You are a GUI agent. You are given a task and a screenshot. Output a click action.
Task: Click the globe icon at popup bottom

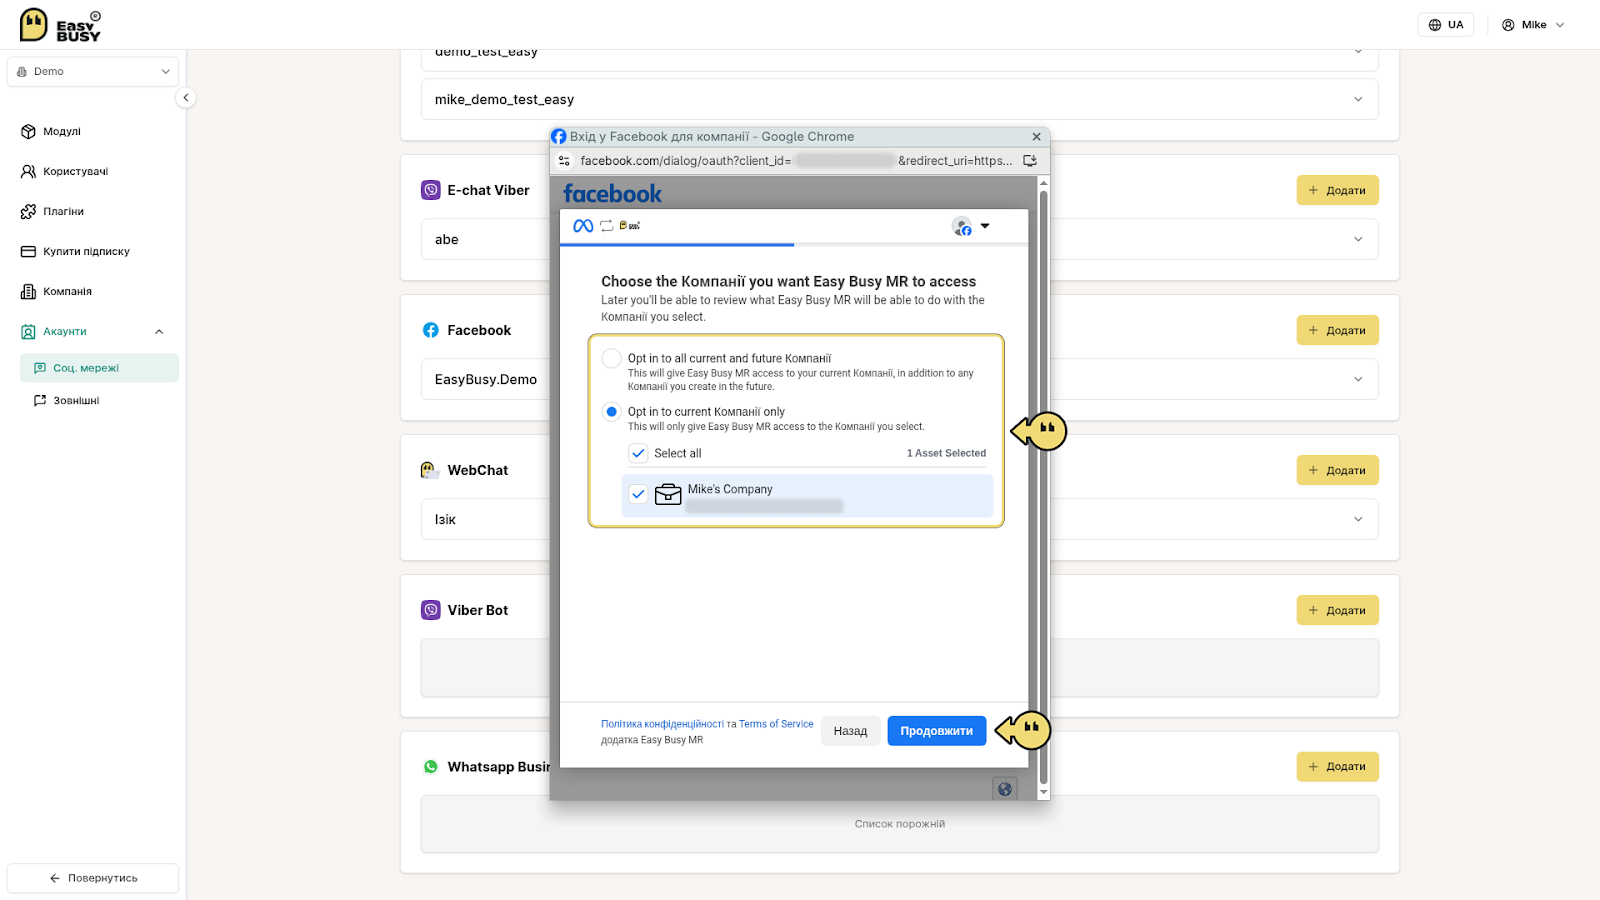point(1005,789)
